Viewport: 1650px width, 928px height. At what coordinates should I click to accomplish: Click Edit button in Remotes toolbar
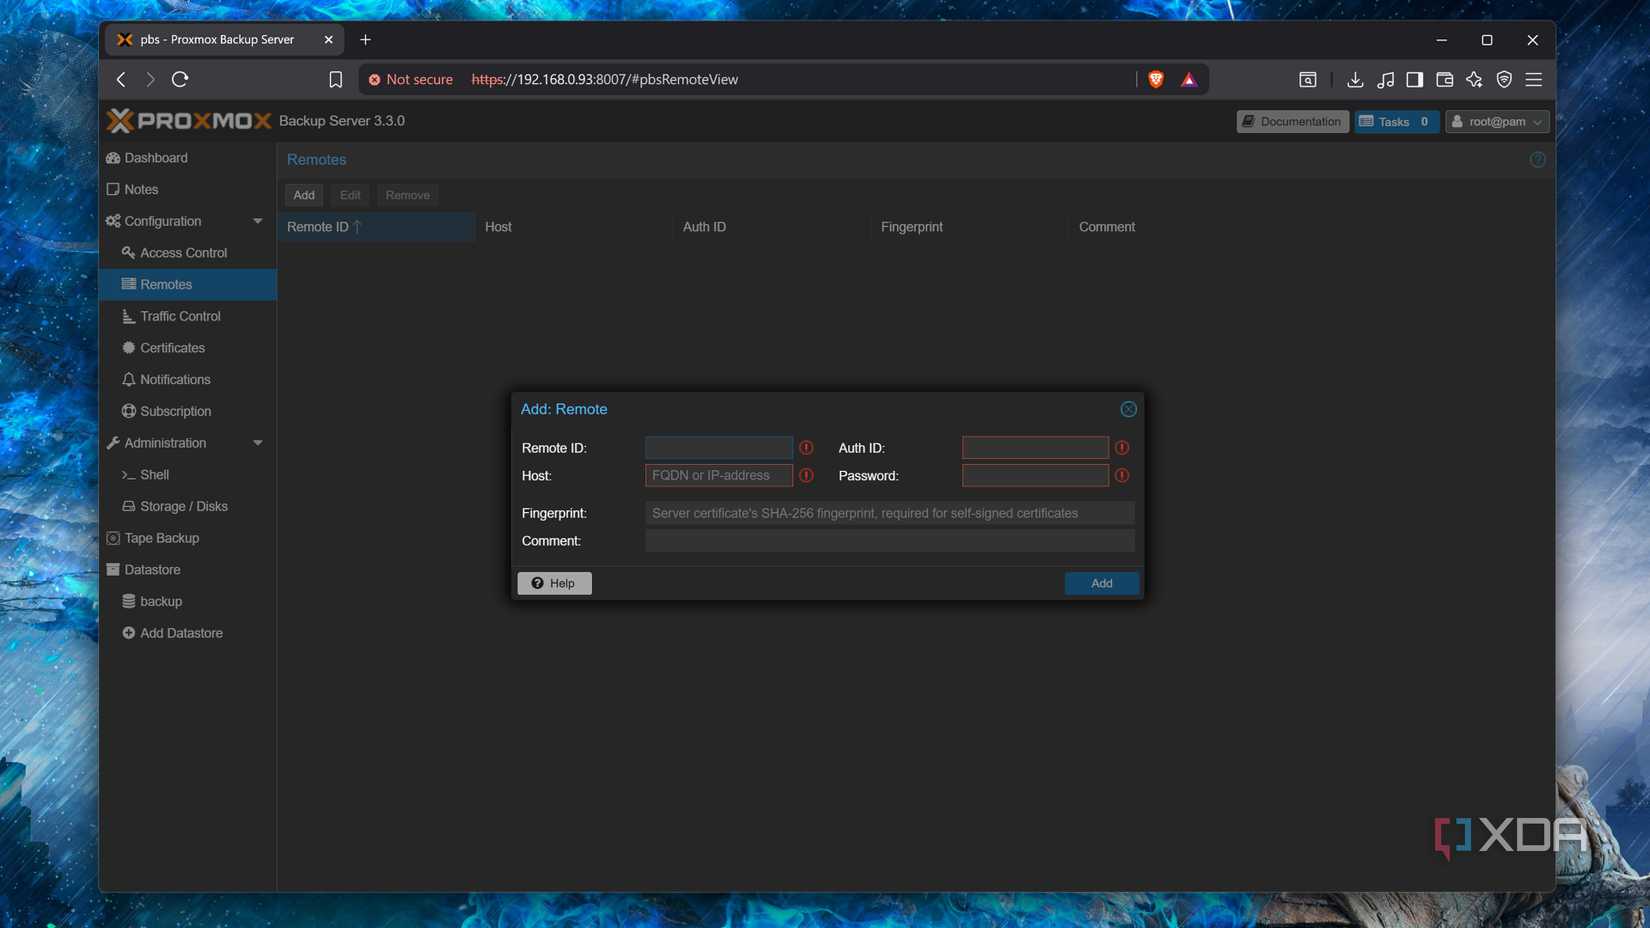(x=350, y=195)
